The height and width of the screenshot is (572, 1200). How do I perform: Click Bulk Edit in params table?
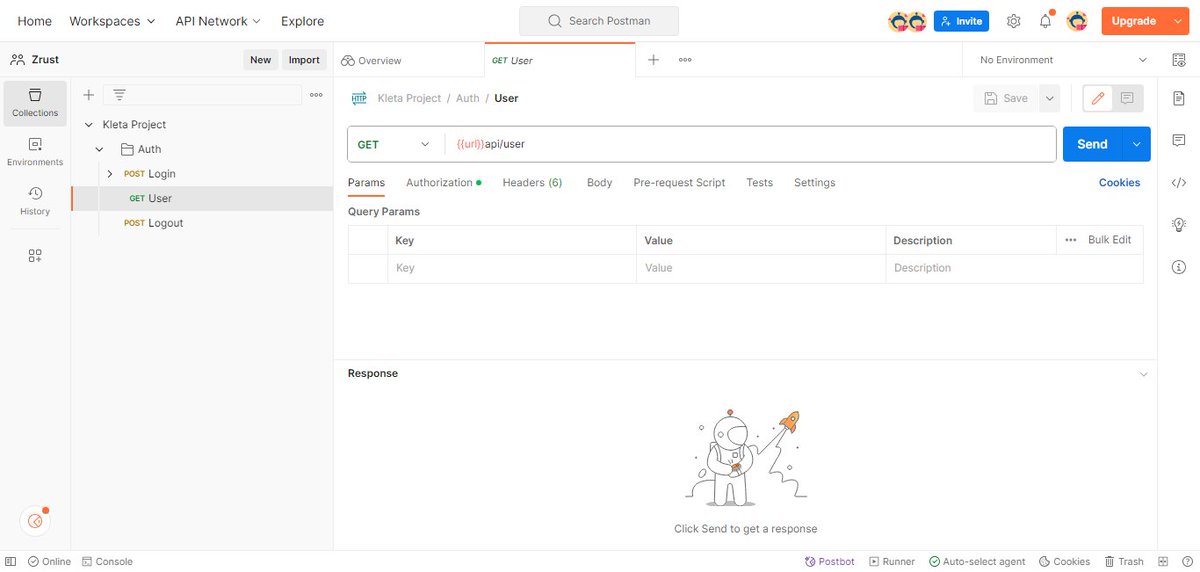tap(1109, 240)
